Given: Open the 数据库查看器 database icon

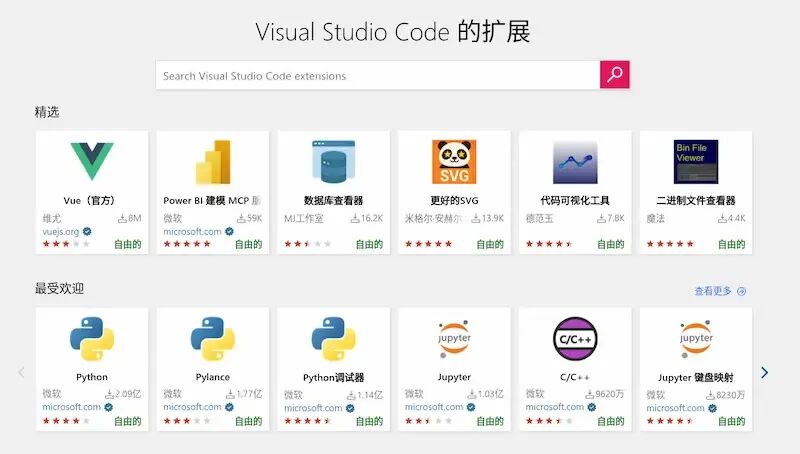Looking at the screenshot, I should 333,162.
